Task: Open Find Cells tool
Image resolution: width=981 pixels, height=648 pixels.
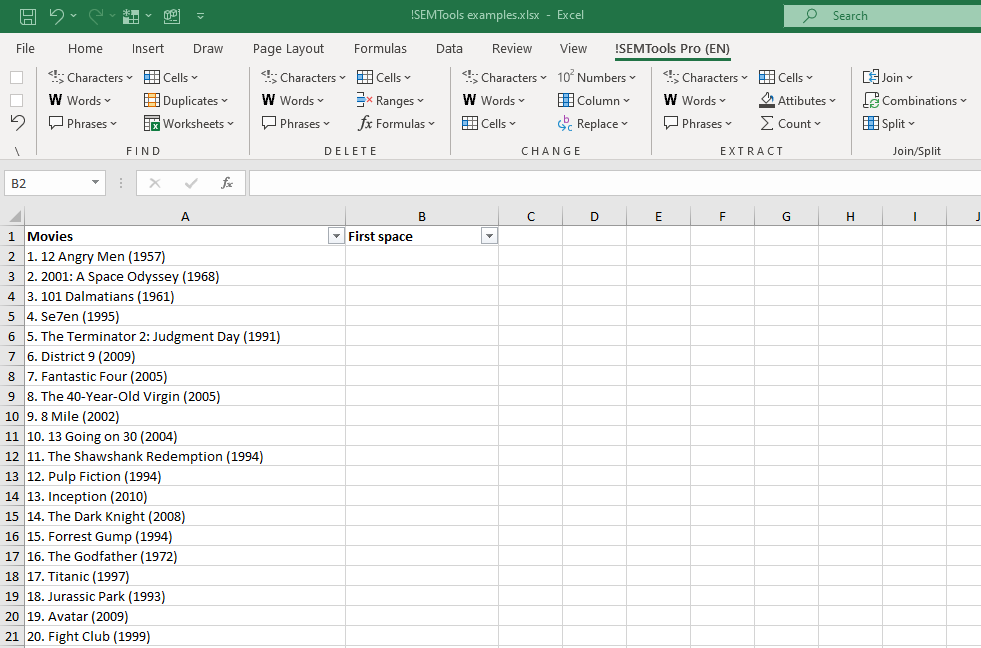Action: (x=171, y=78)
